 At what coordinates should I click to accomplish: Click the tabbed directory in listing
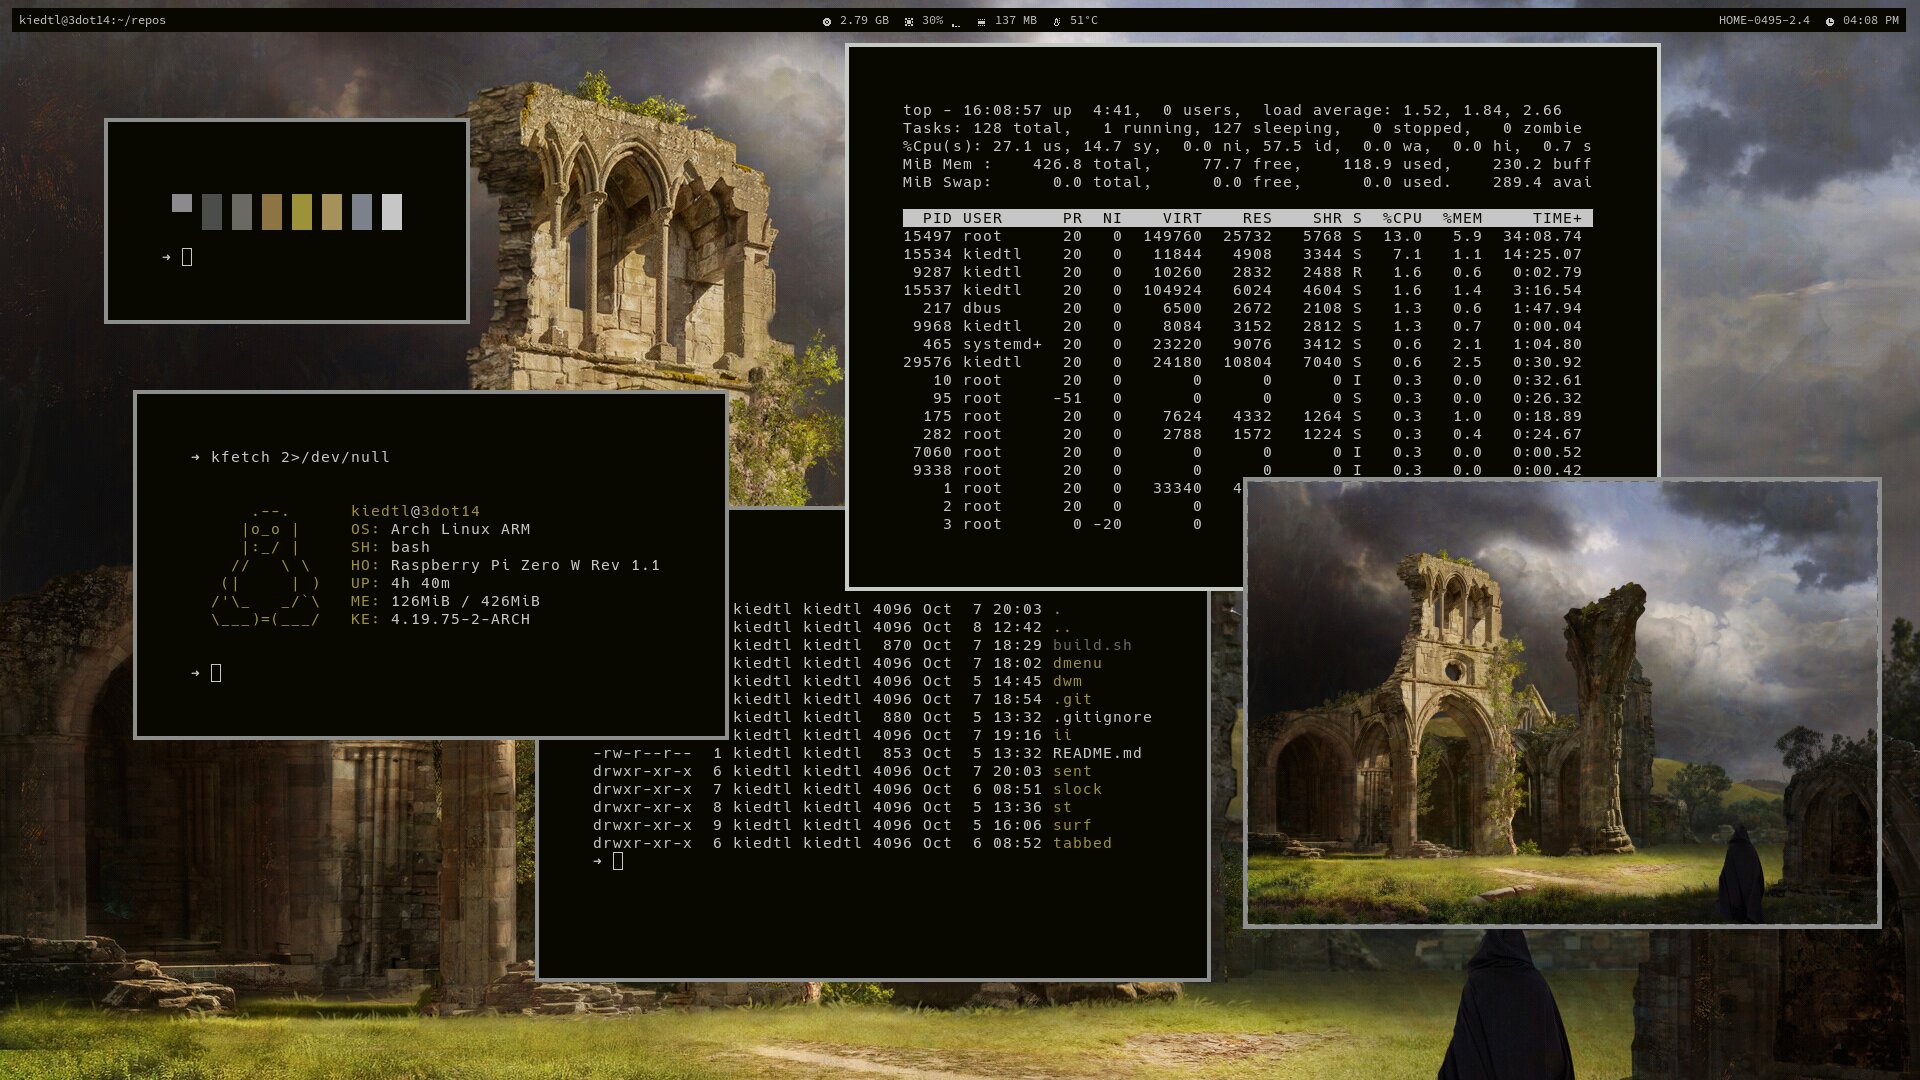[1082, 843]
